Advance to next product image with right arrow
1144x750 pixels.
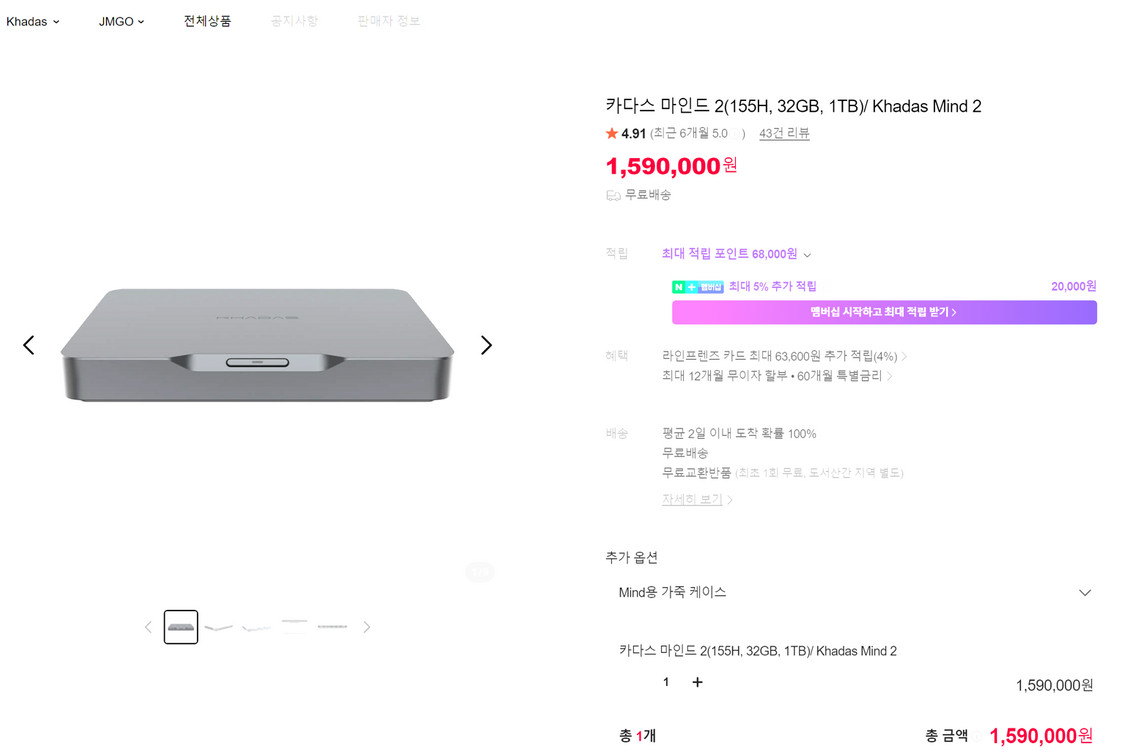pos(486,345)
